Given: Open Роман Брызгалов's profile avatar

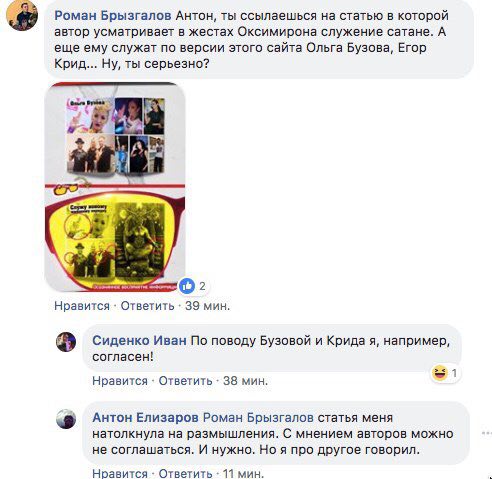Looking at the screenshot, I should pyautogui.click(x=22, y=15).
